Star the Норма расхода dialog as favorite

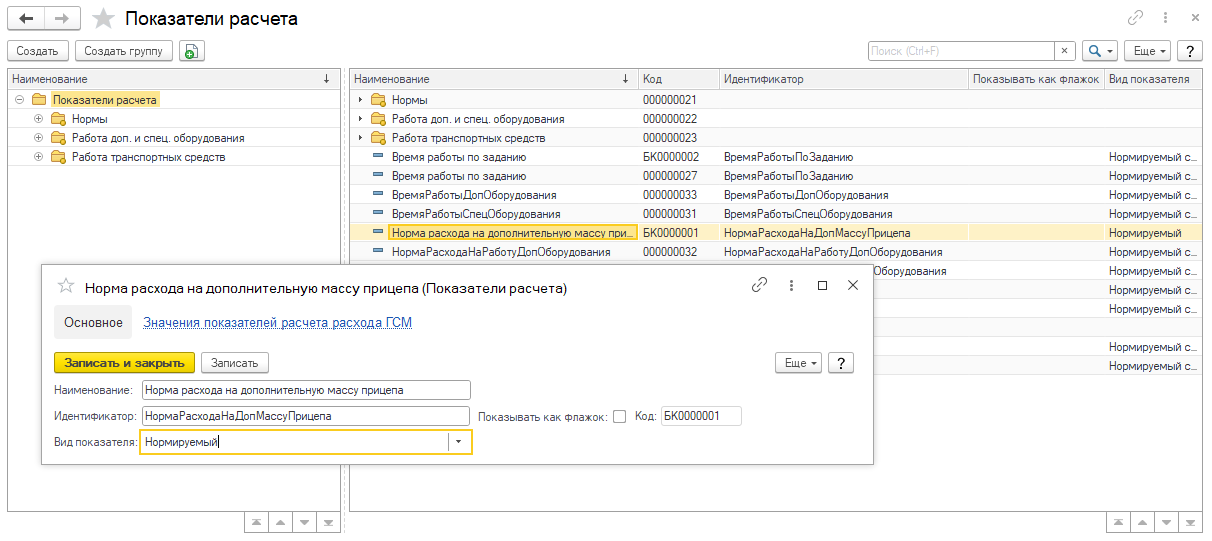point(66,286)
